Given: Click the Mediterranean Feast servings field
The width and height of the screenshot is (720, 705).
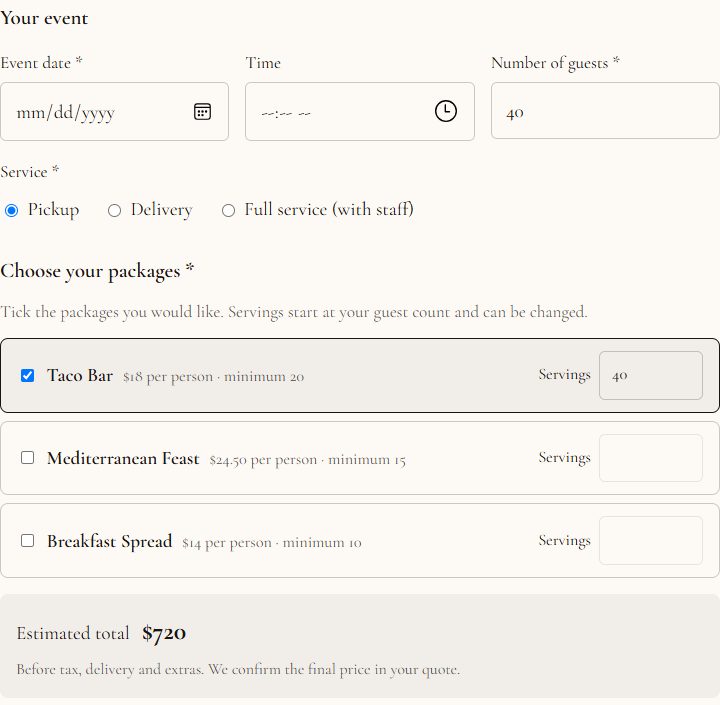Looking at the screenshot, I should point(651,458).
